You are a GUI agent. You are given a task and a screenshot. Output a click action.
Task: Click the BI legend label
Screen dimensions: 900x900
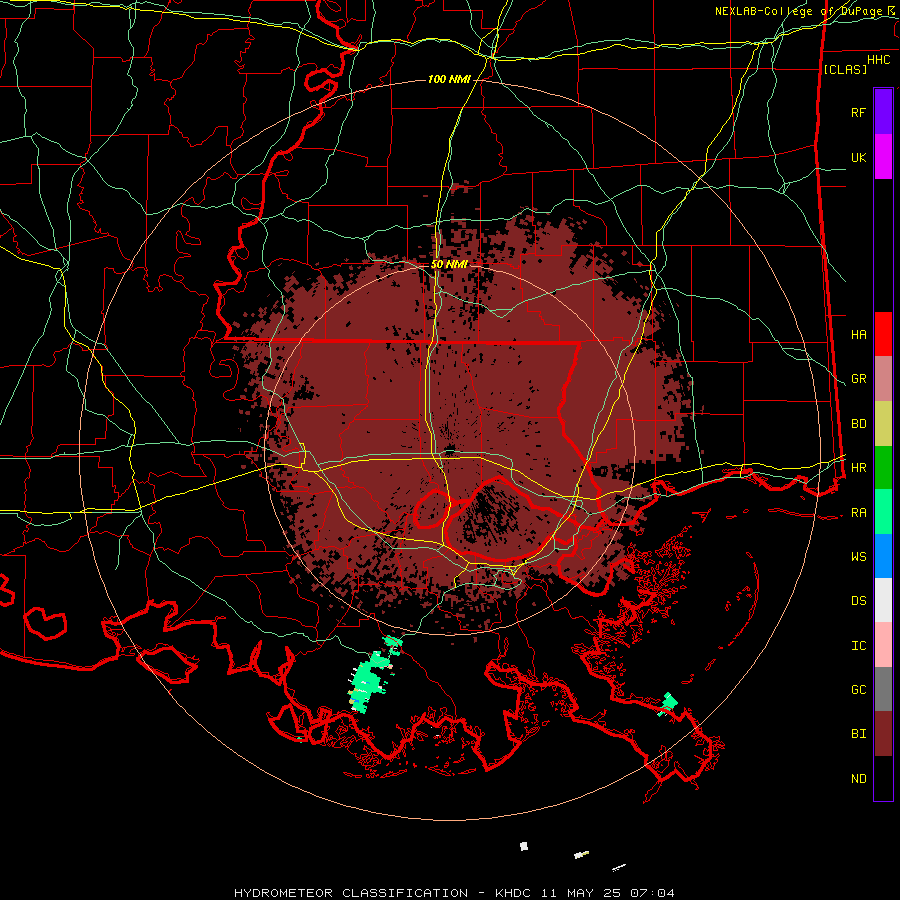point(858,734)
